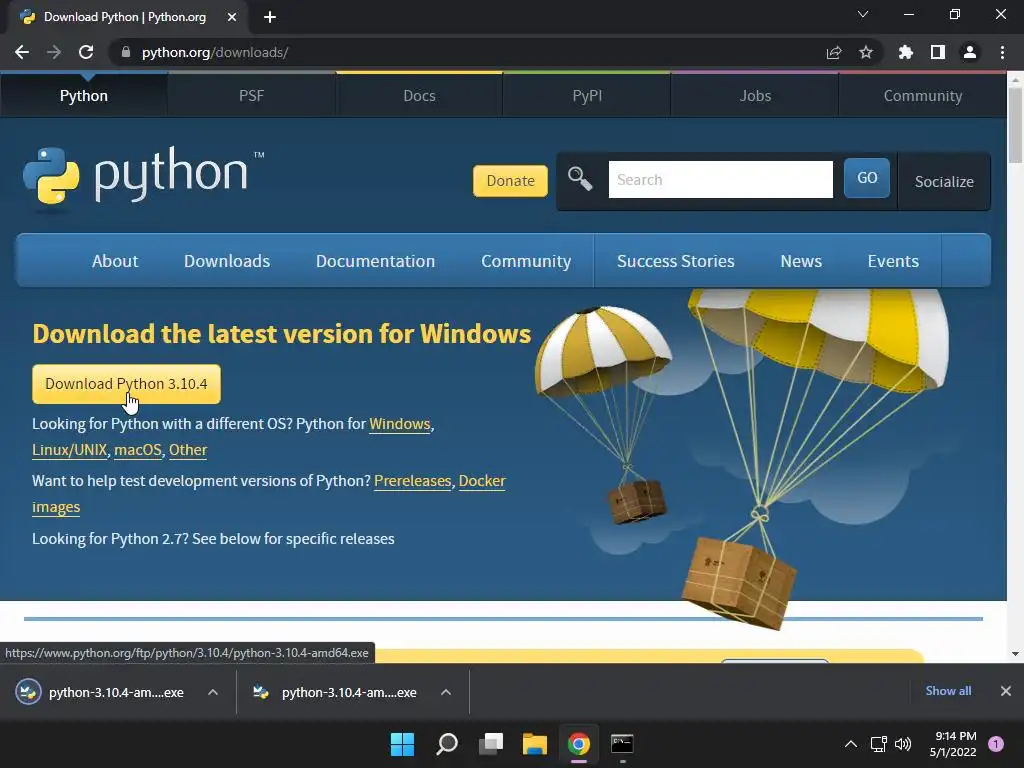Click the Donate button

[510, 181]
